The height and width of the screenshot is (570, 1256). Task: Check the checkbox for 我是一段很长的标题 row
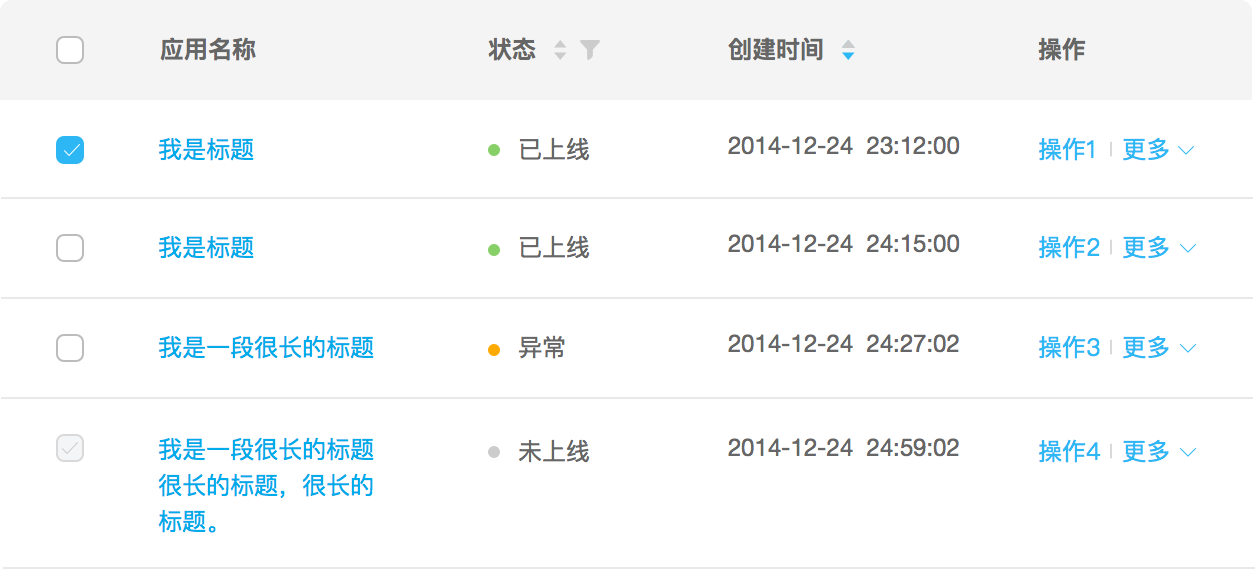[70, 348]
